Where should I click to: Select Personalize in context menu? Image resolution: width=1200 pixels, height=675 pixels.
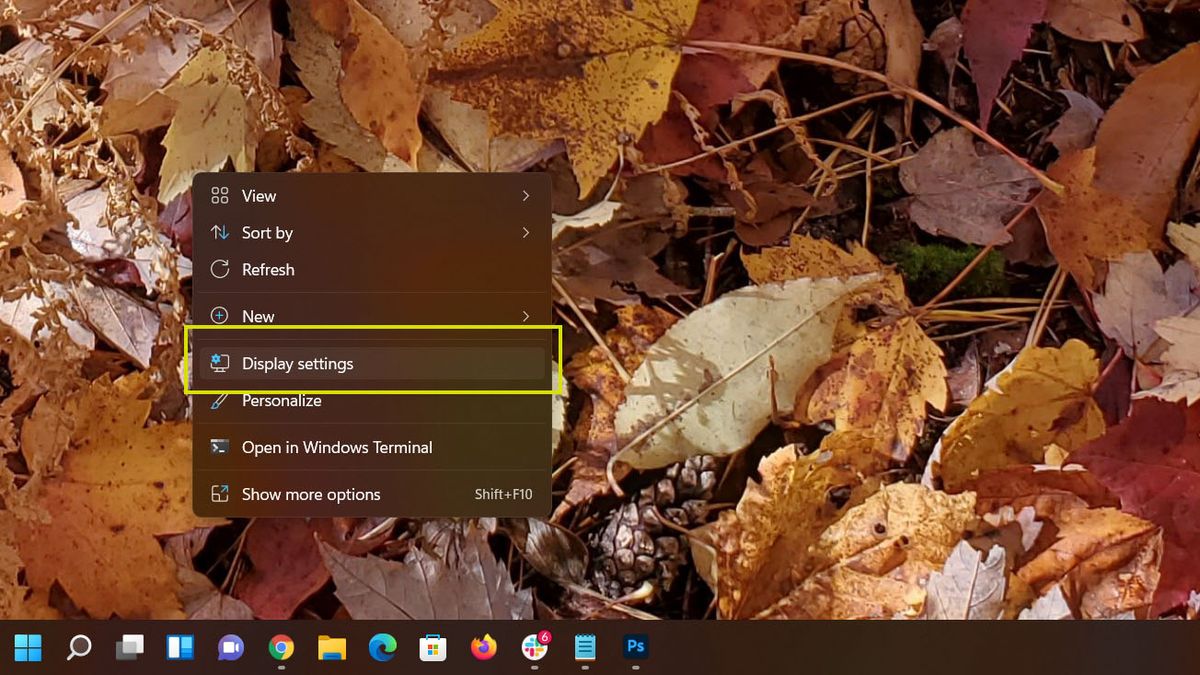pyautogui.click(x=371, y=401)
